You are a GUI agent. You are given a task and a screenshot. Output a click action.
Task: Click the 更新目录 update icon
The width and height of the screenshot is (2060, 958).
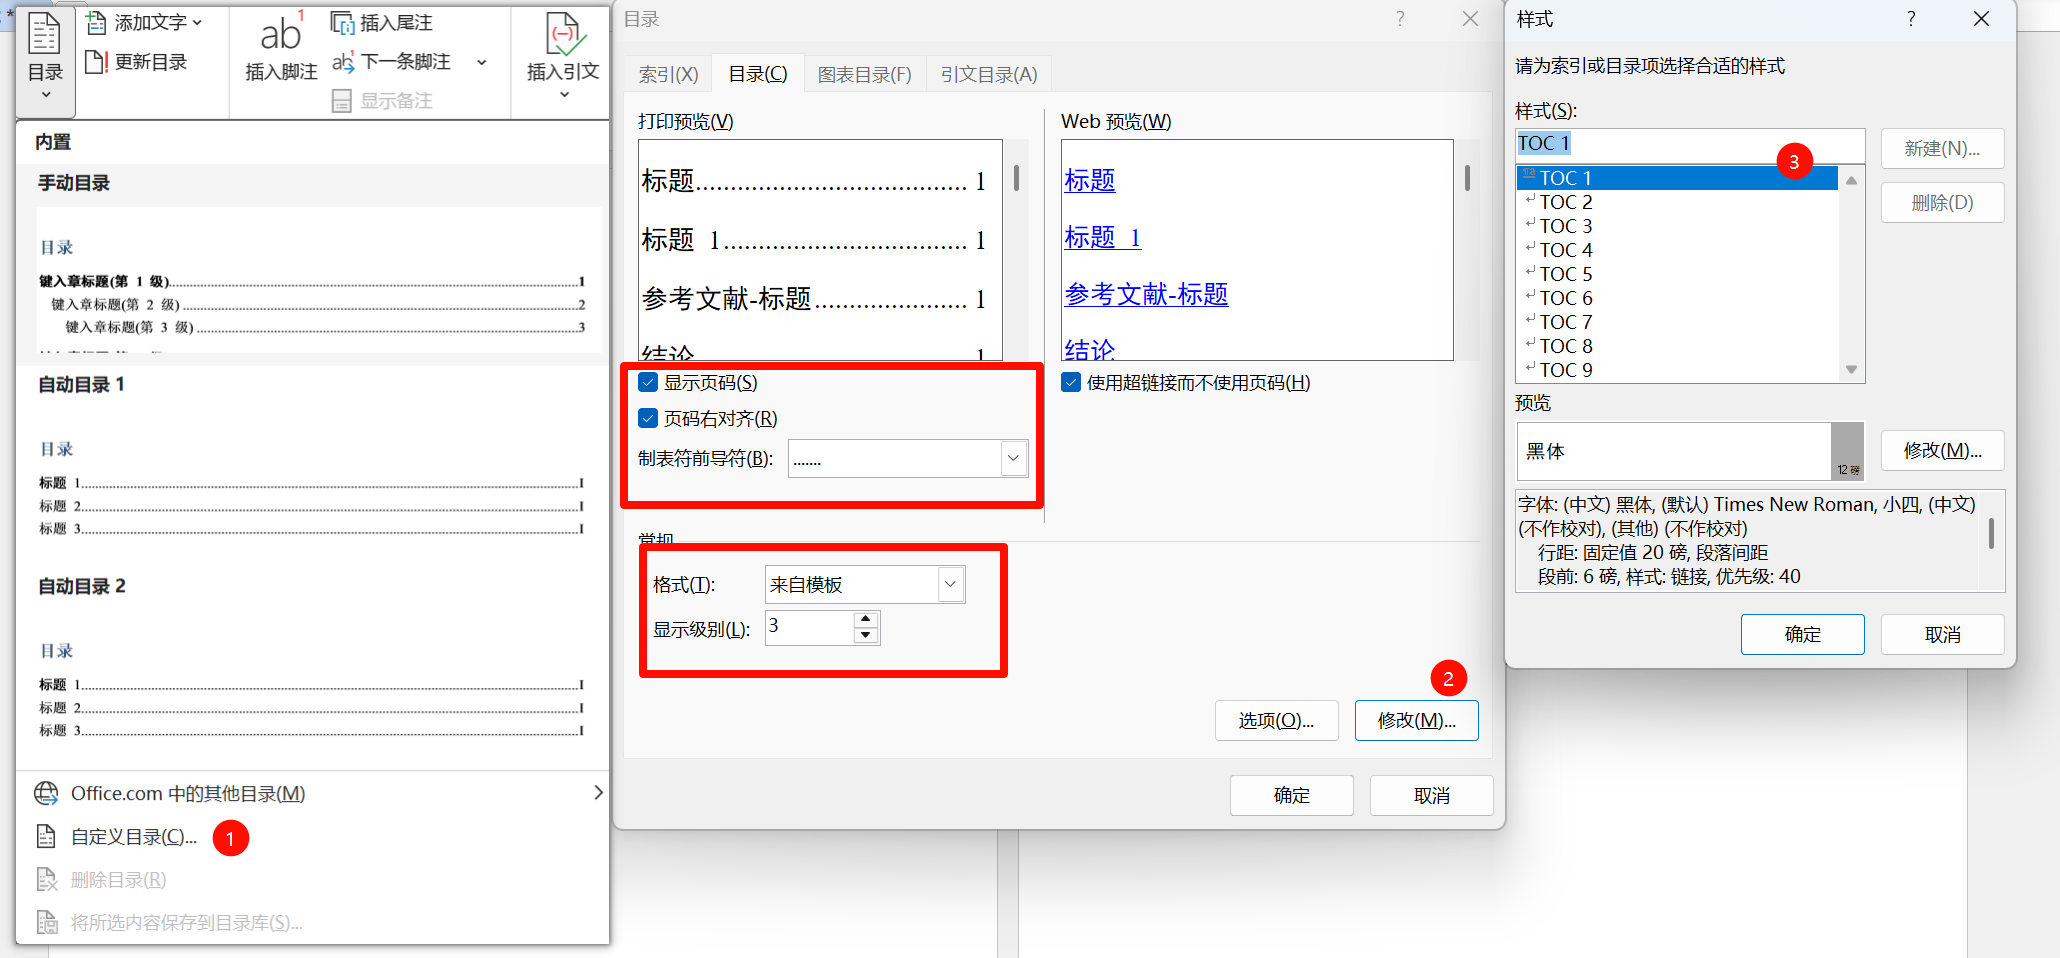pos(97,62)
